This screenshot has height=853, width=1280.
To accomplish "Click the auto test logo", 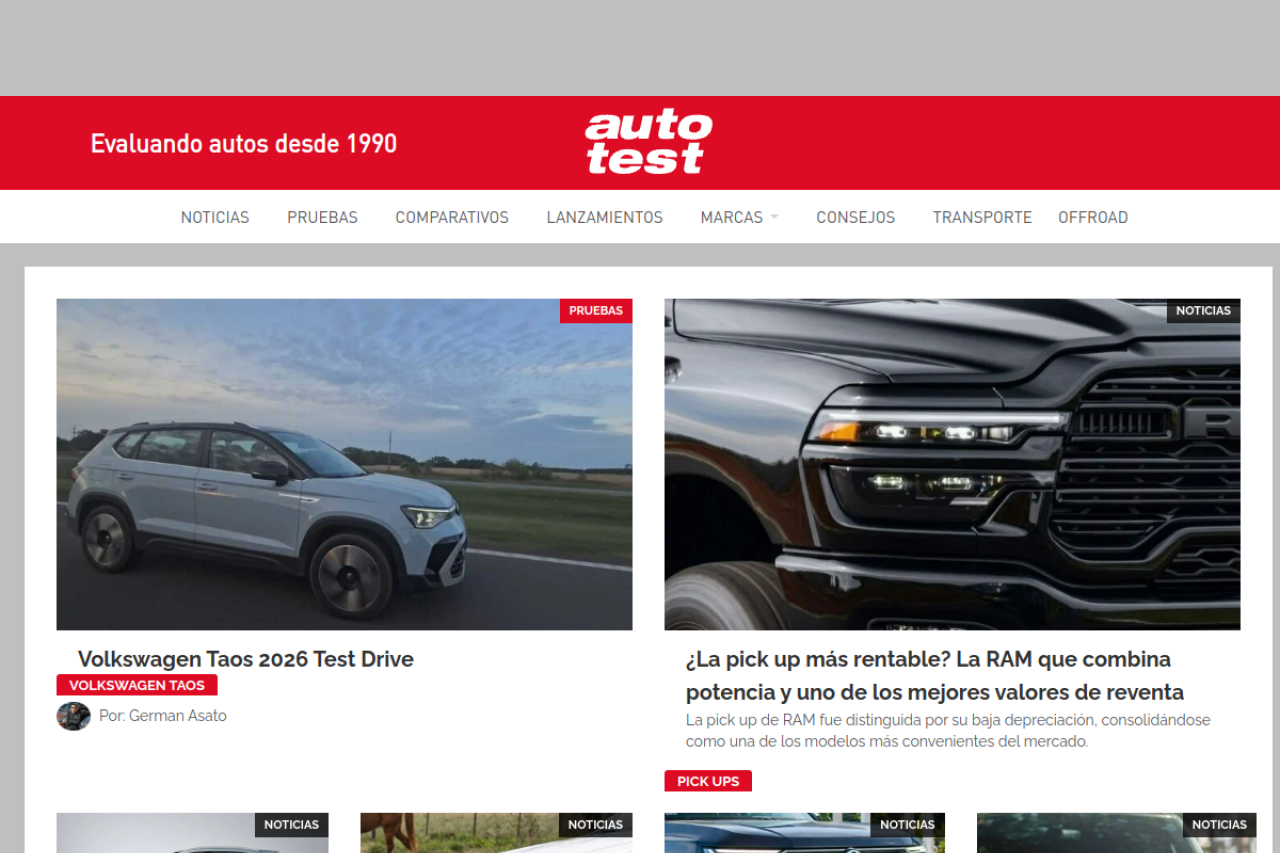I will 648,143.
